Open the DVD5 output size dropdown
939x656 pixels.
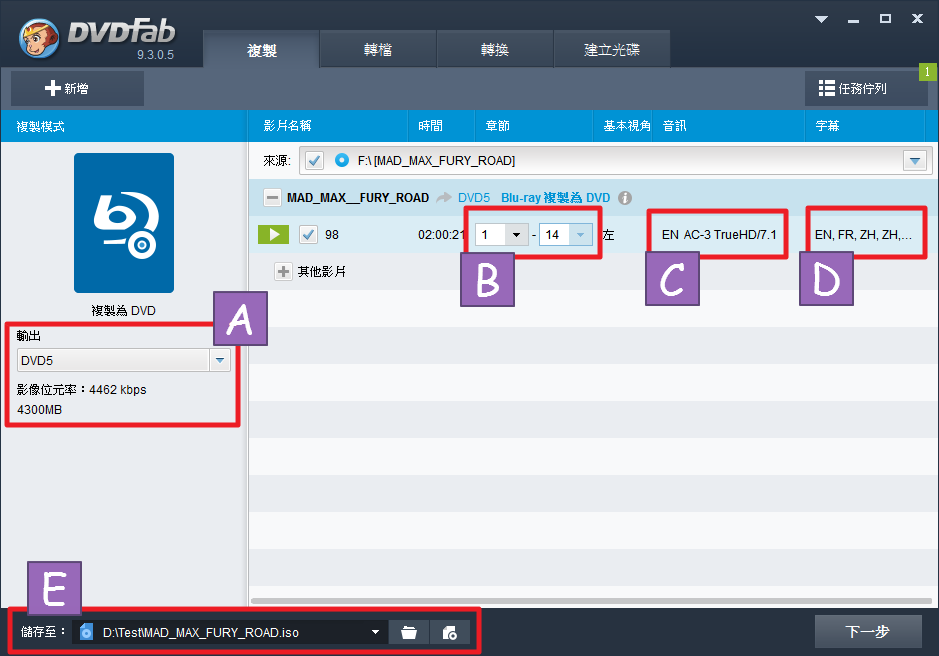click(219, 360)
